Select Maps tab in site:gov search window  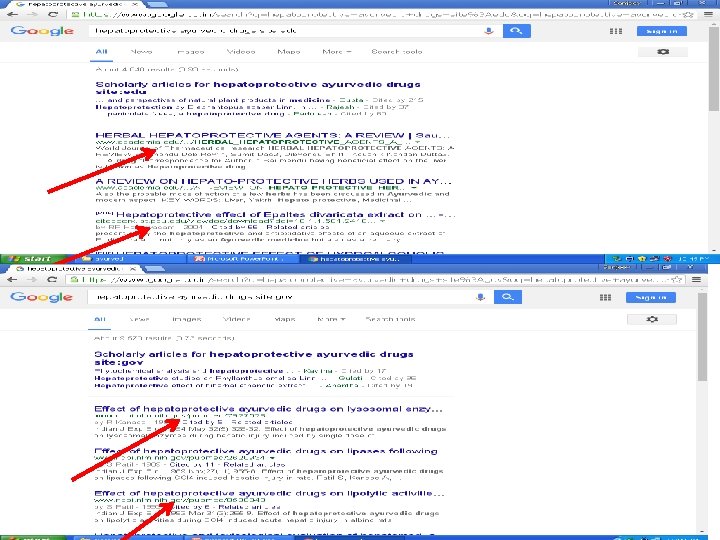pos(285,319)
